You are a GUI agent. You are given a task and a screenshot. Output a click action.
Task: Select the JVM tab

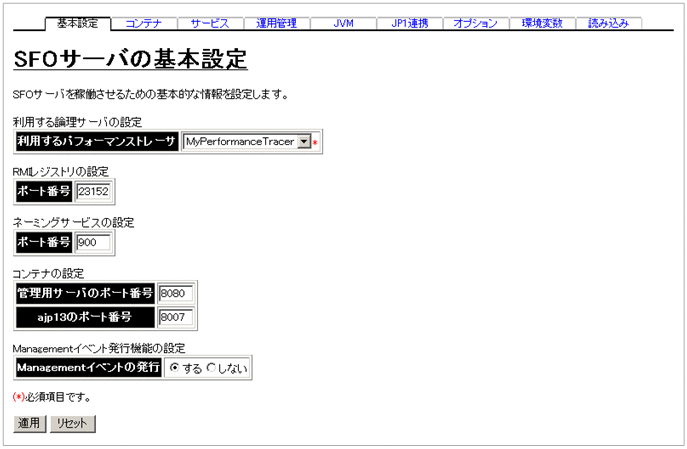tap(343, 23)
